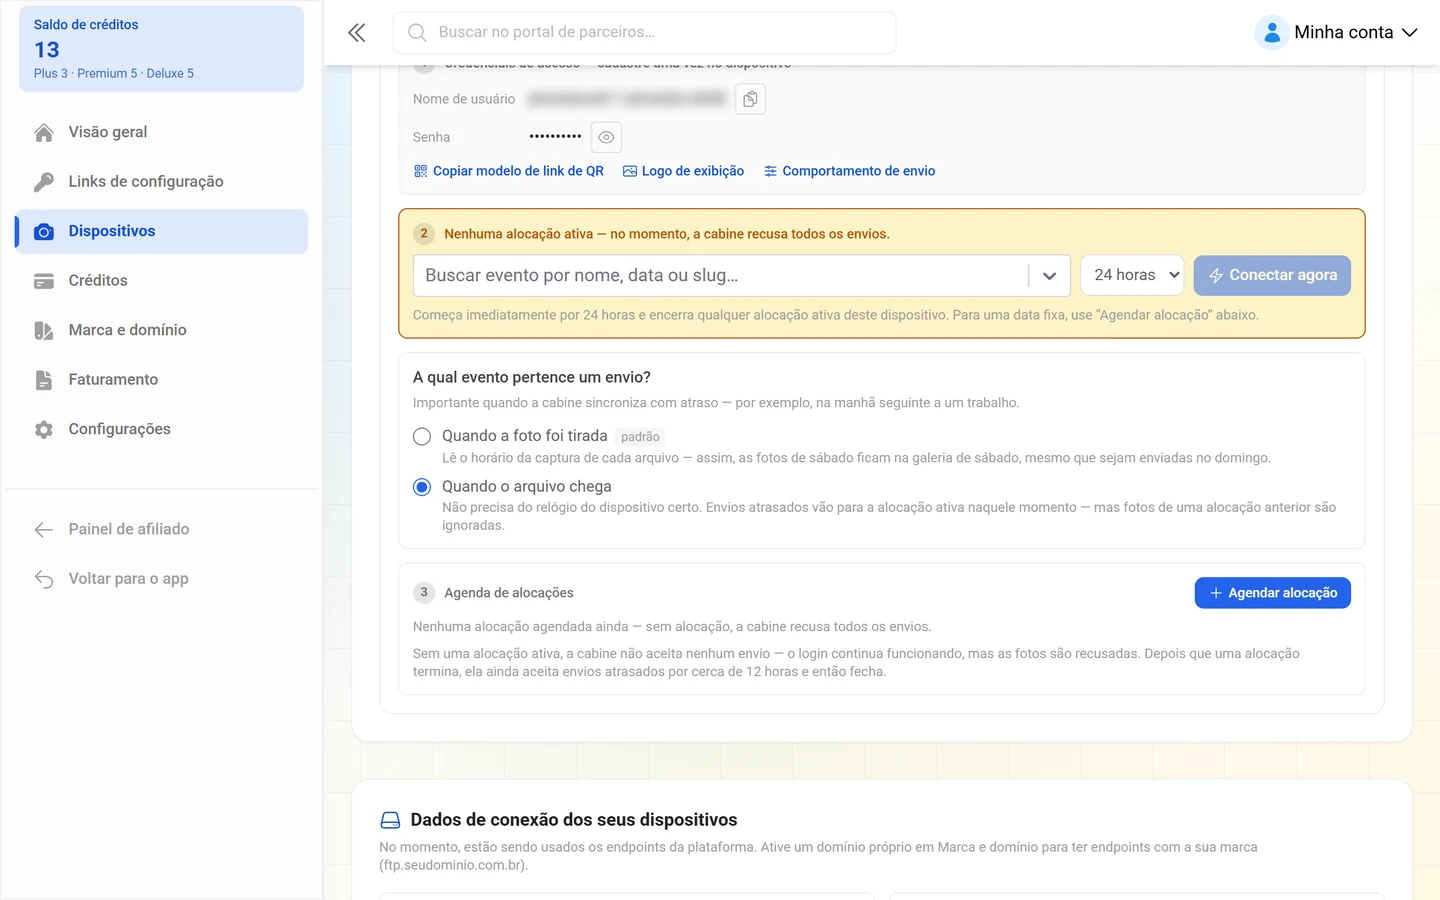The height and width of the screenshot is (900, 1440).
Task: Click the return arrow icon by Voltar para o app
Action: (44, 579)
